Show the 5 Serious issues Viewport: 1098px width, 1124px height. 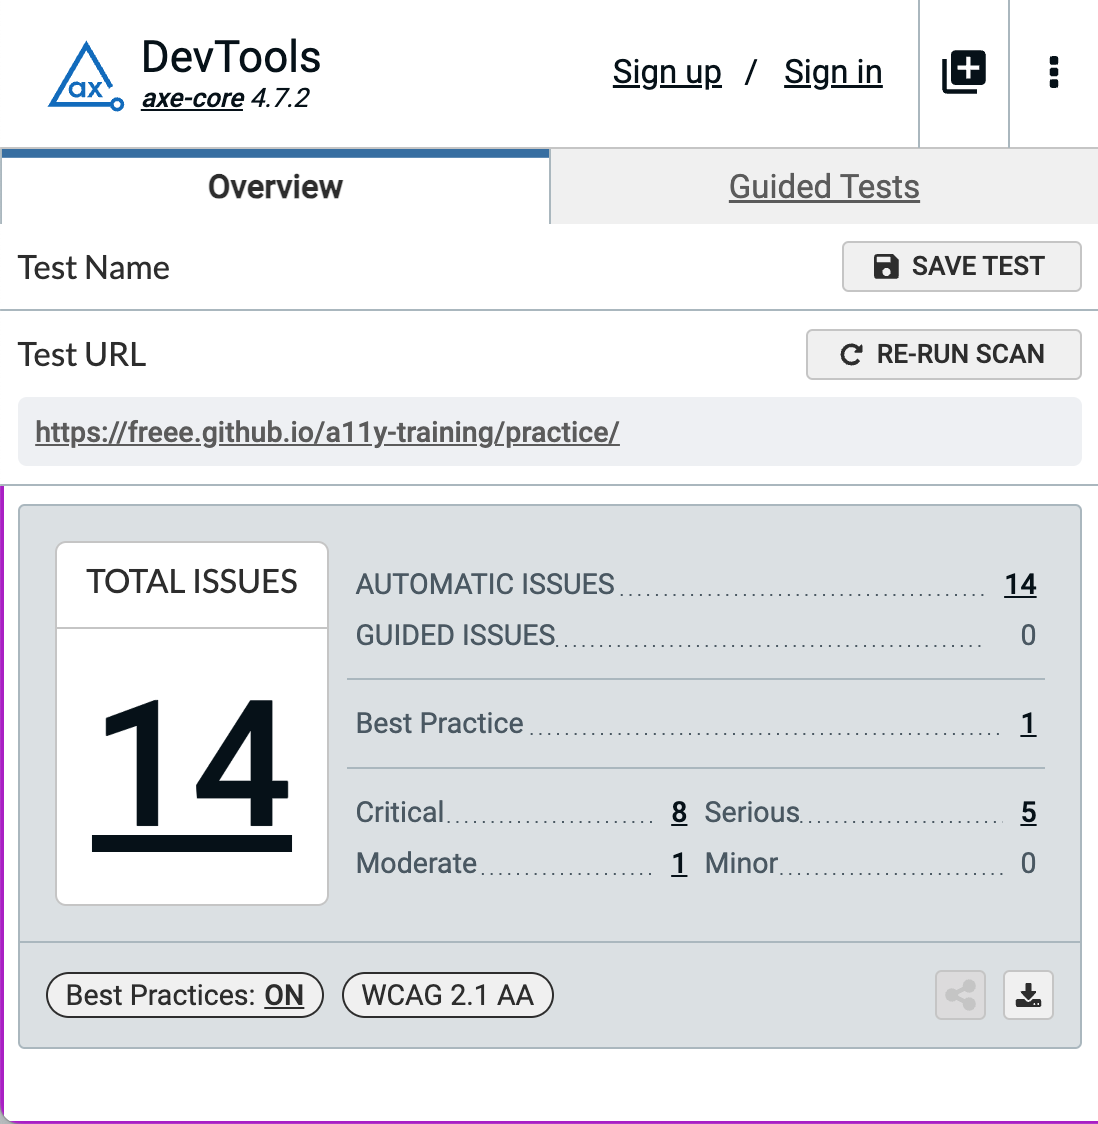[x=1028, y=812]
